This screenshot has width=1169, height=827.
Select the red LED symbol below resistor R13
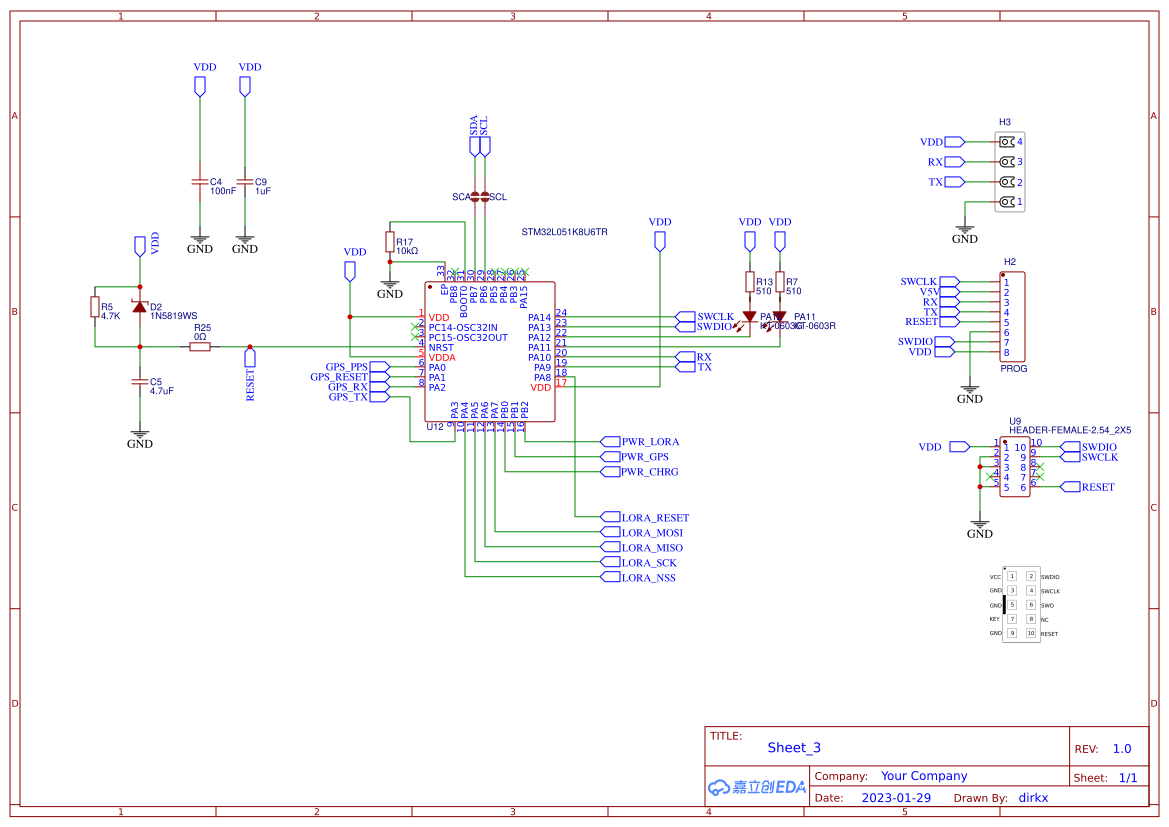[x=749, y=318]
